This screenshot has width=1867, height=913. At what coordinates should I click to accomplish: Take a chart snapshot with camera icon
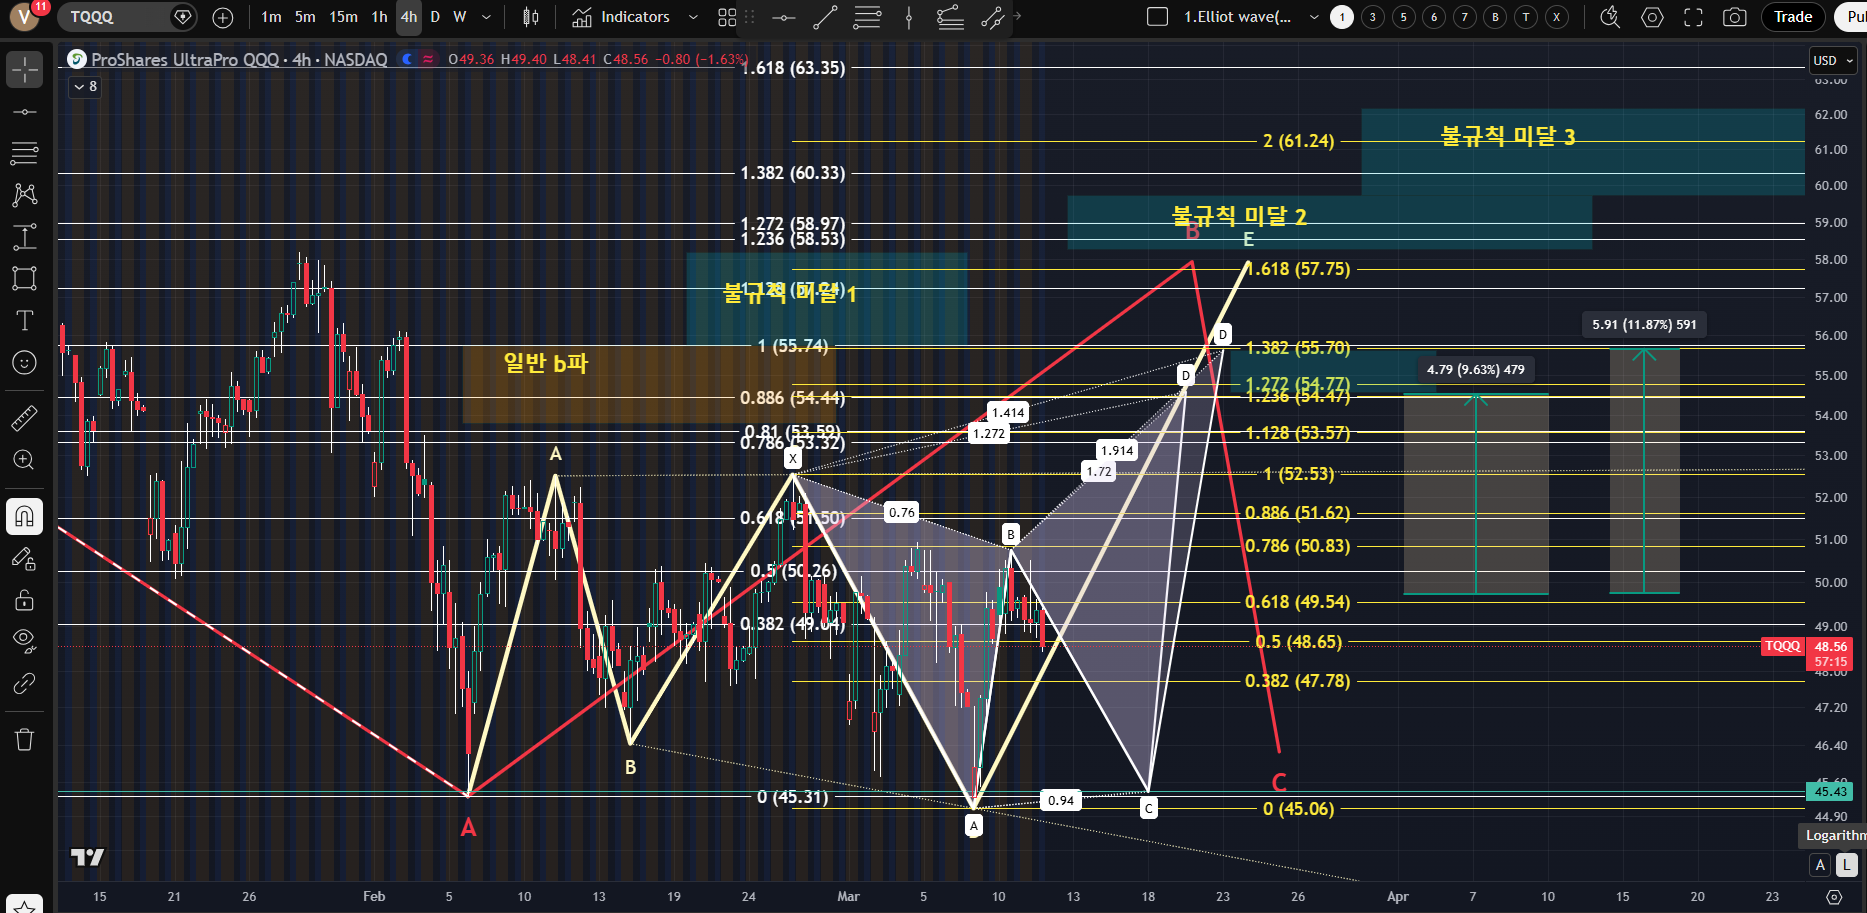tap(1735, 17)
